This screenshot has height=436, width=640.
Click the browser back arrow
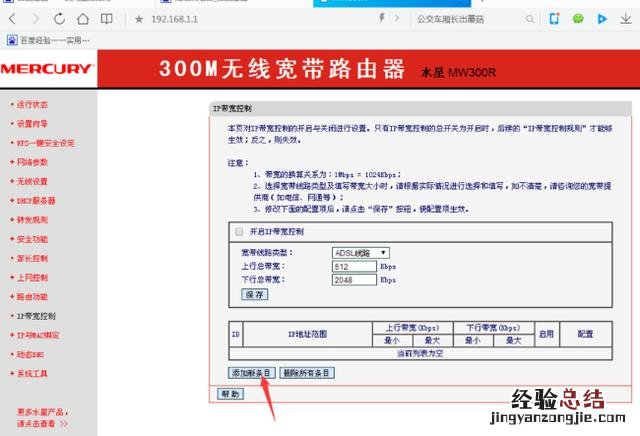[12, 19]
